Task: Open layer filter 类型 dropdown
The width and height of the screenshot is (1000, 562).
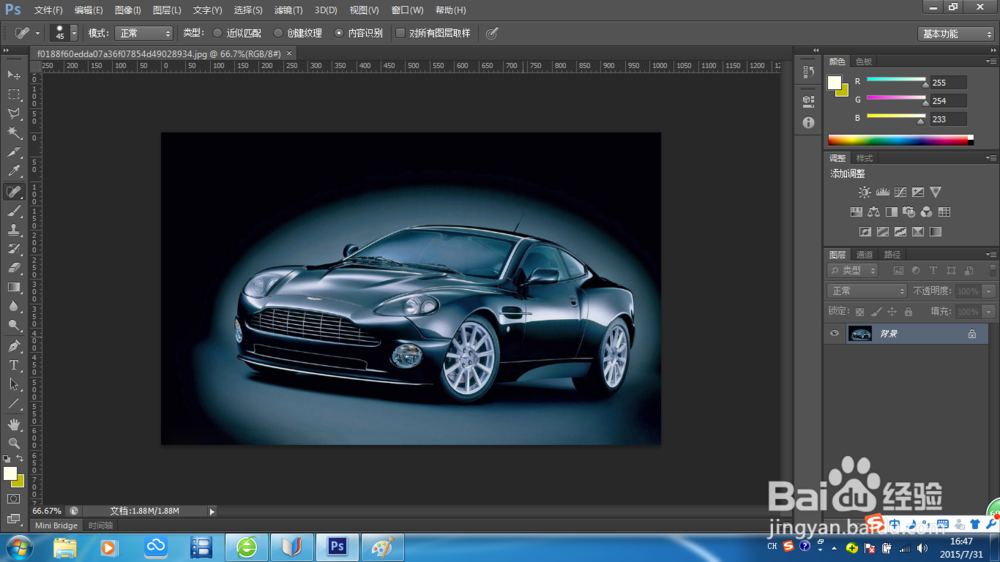Action: point(853,270)
